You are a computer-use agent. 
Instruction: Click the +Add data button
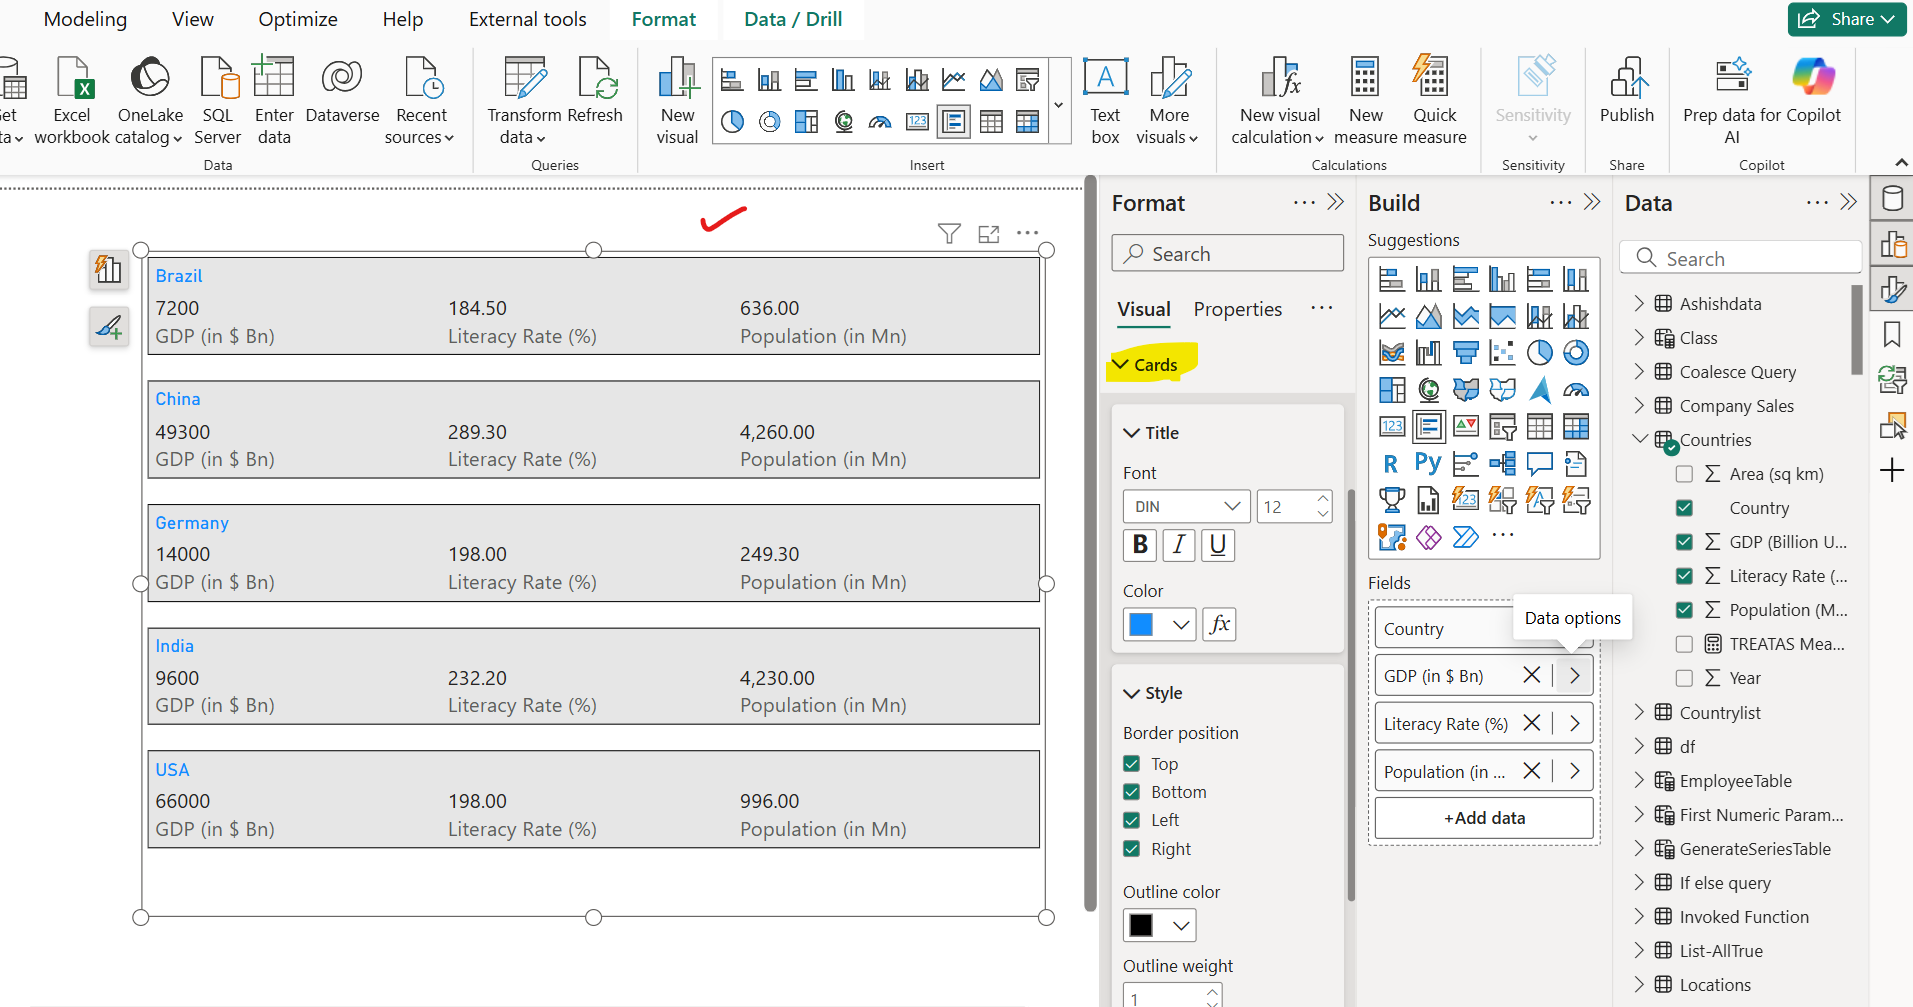1483,818
